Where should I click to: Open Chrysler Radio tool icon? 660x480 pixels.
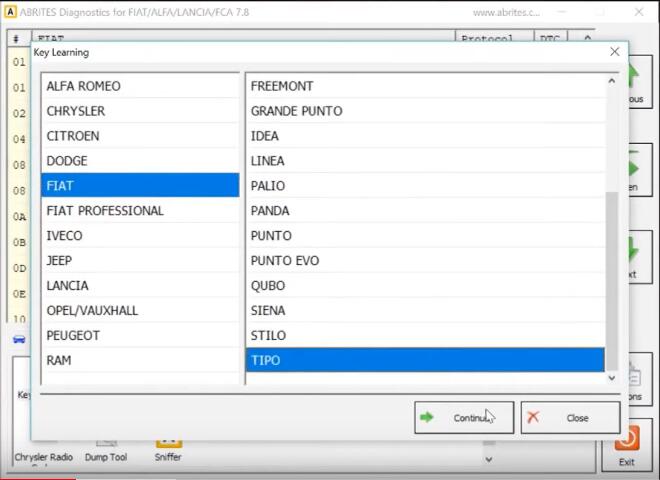[x=44, y=453]
